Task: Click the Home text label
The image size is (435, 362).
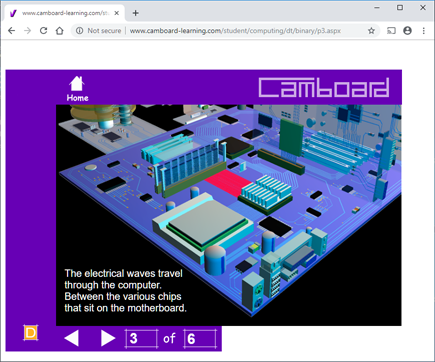Action: tap(77, 98)
